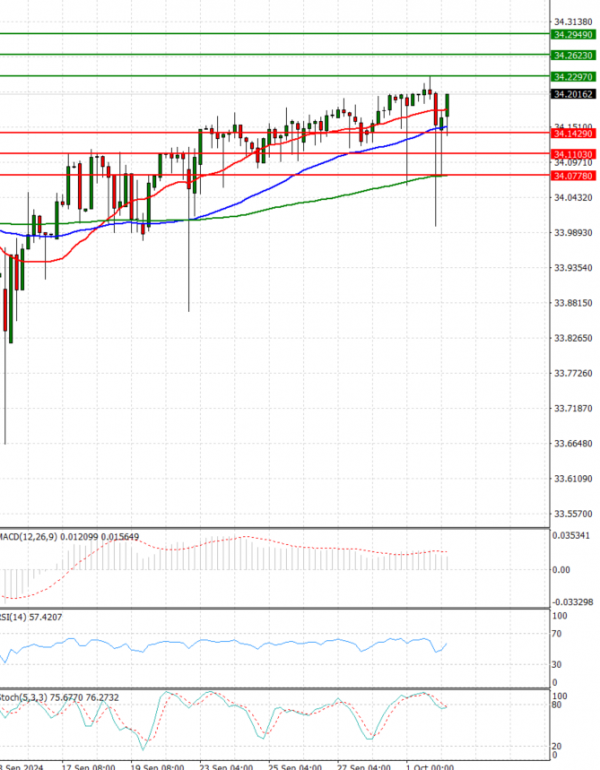This screenshot has height=770, width=600.
Task: Select the price axis value 33.98930
Action: pos(573,233)
